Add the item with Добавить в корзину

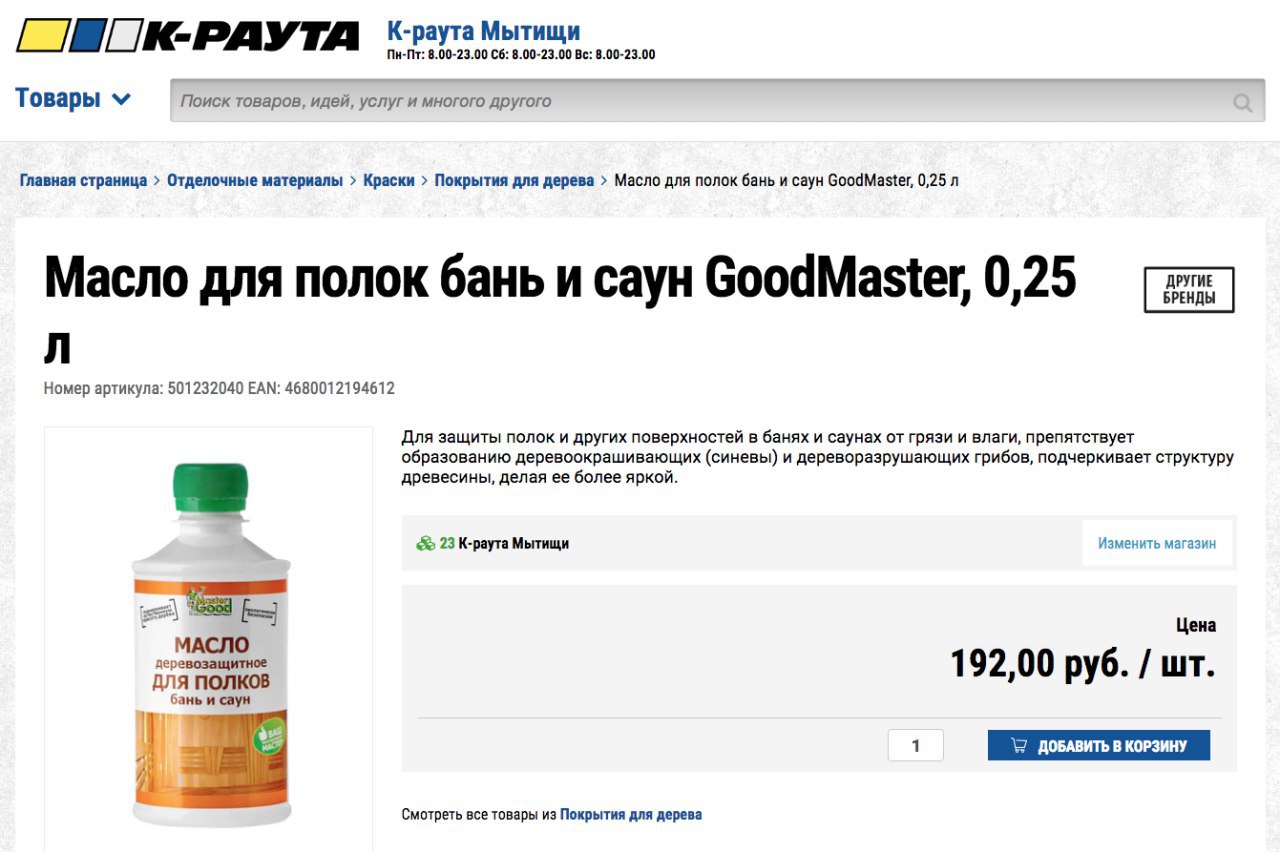point(1099,746)
